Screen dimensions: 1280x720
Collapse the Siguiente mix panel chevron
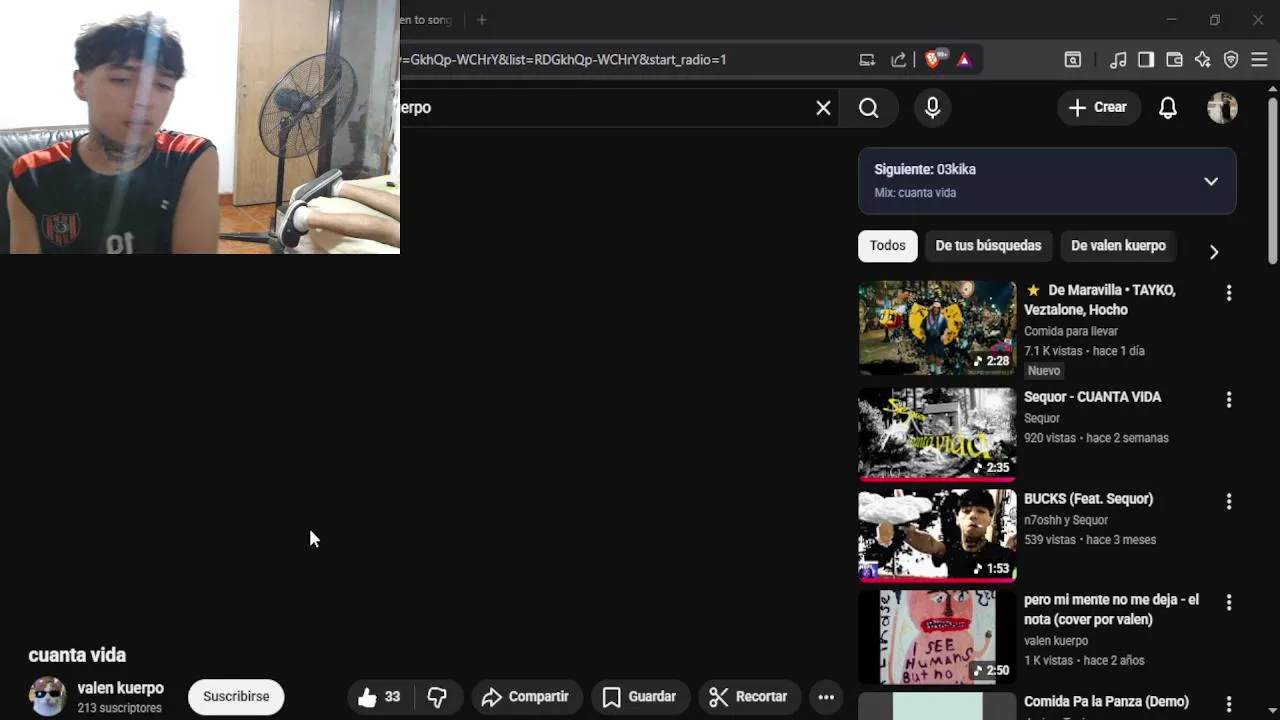tap(1211, 181)
